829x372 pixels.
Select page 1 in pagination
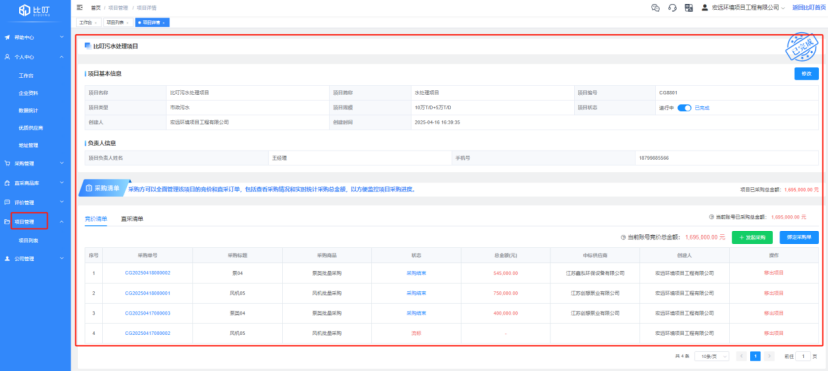tap(756, 356)
